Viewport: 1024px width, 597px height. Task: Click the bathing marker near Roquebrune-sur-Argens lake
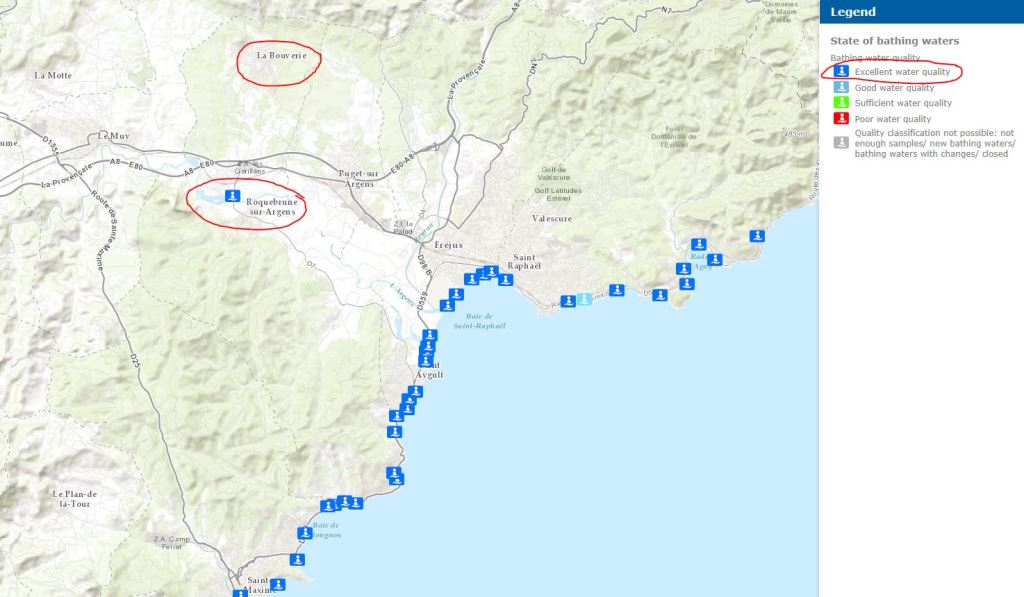232,195
